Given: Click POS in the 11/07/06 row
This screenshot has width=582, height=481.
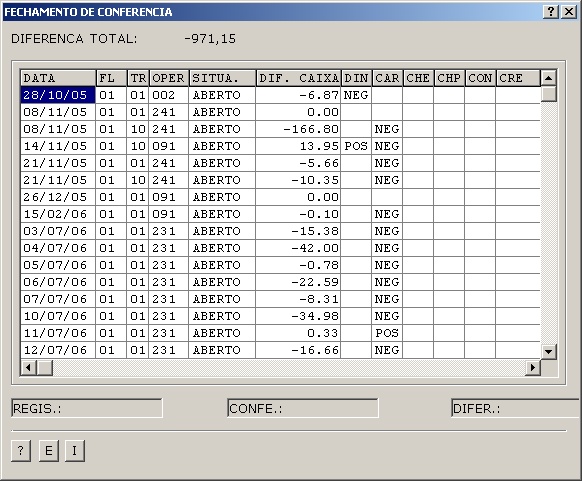Looking at the screenshot, I should click(387, 333).
